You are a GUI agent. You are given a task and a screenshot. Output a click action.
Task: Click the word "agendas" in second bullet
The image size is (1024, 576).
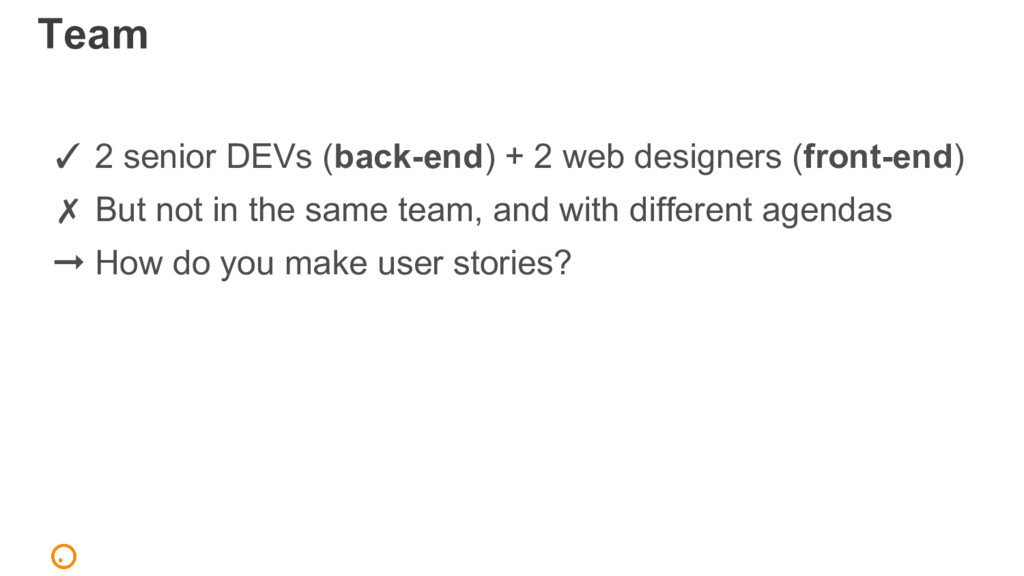coord(827,210)
